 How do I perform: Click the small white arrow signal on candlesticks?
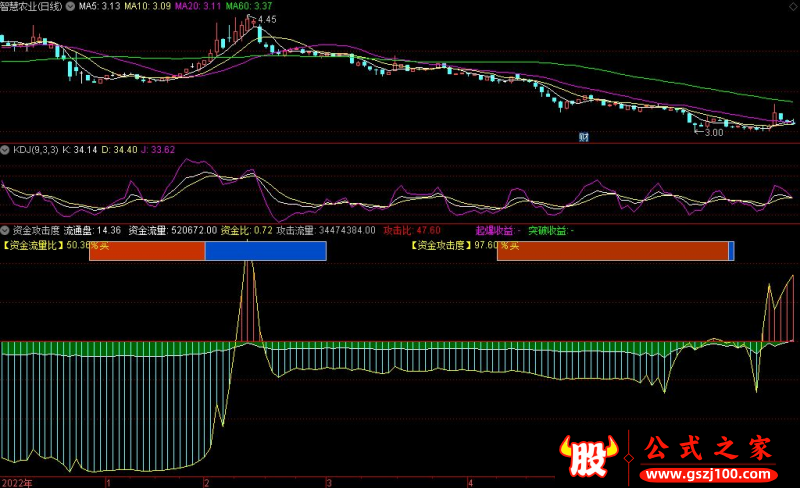[191, 65]
